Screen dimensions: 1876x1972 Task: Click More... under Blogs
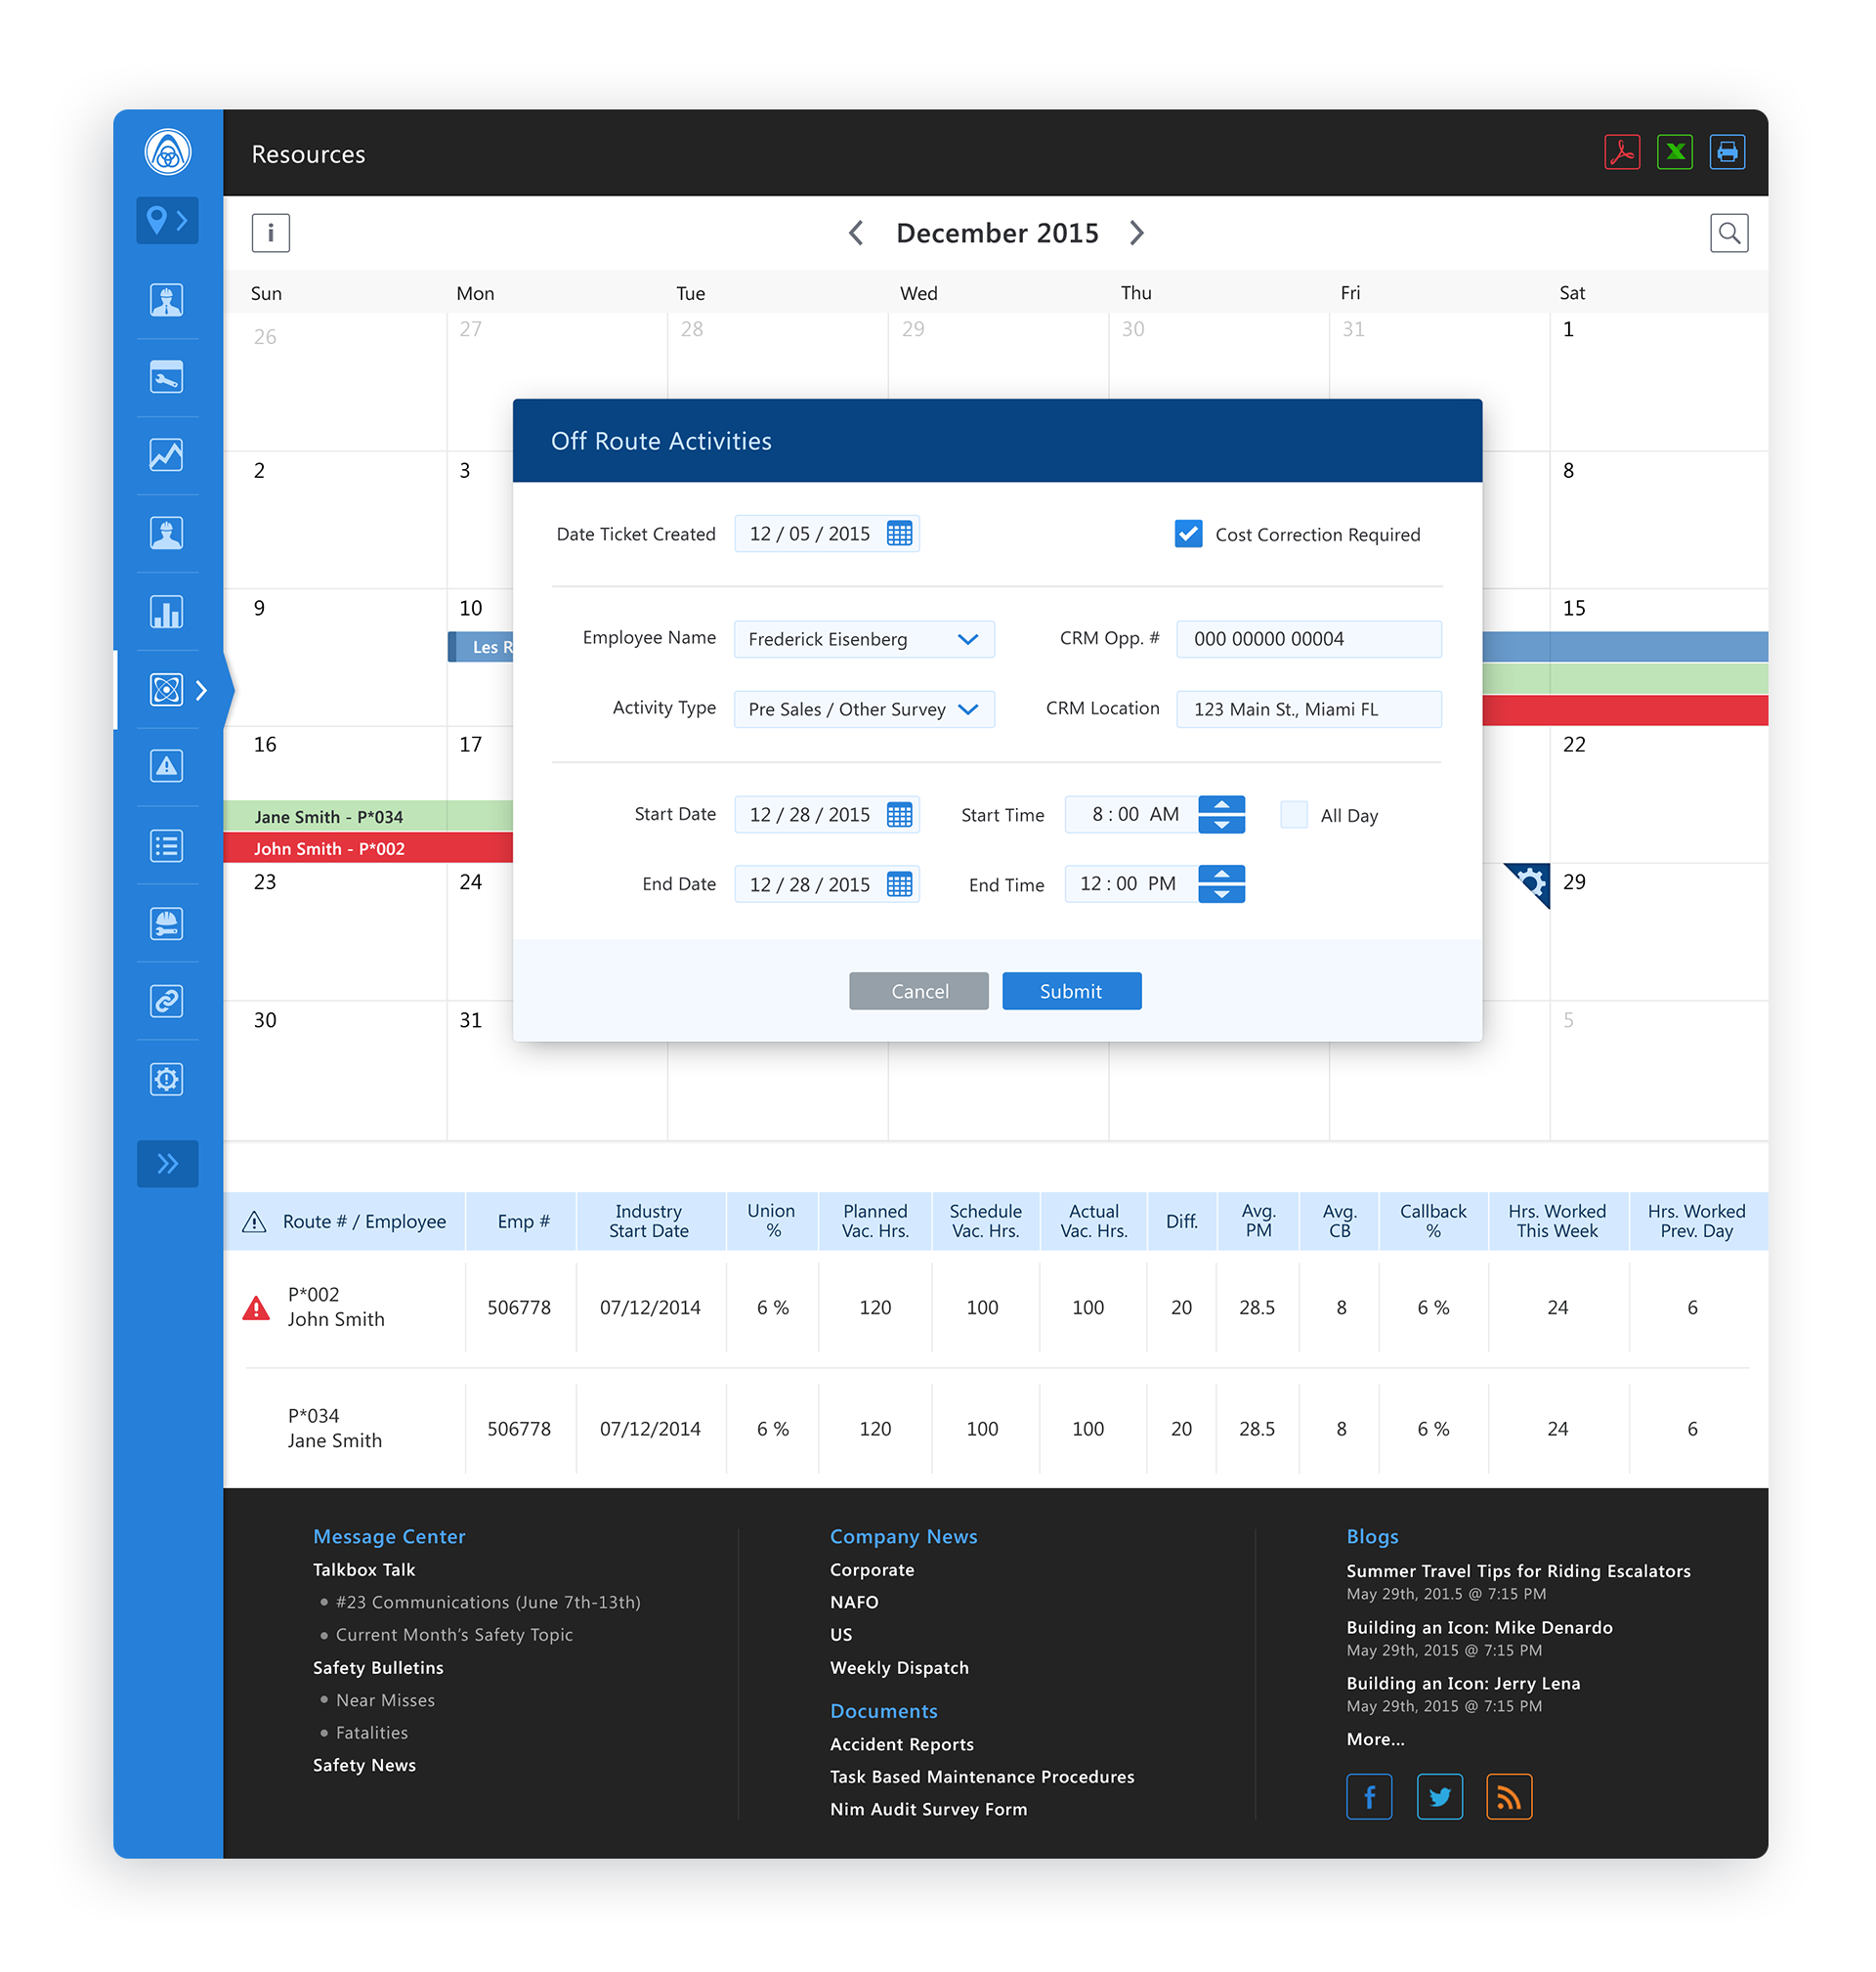point(1375,1739)
